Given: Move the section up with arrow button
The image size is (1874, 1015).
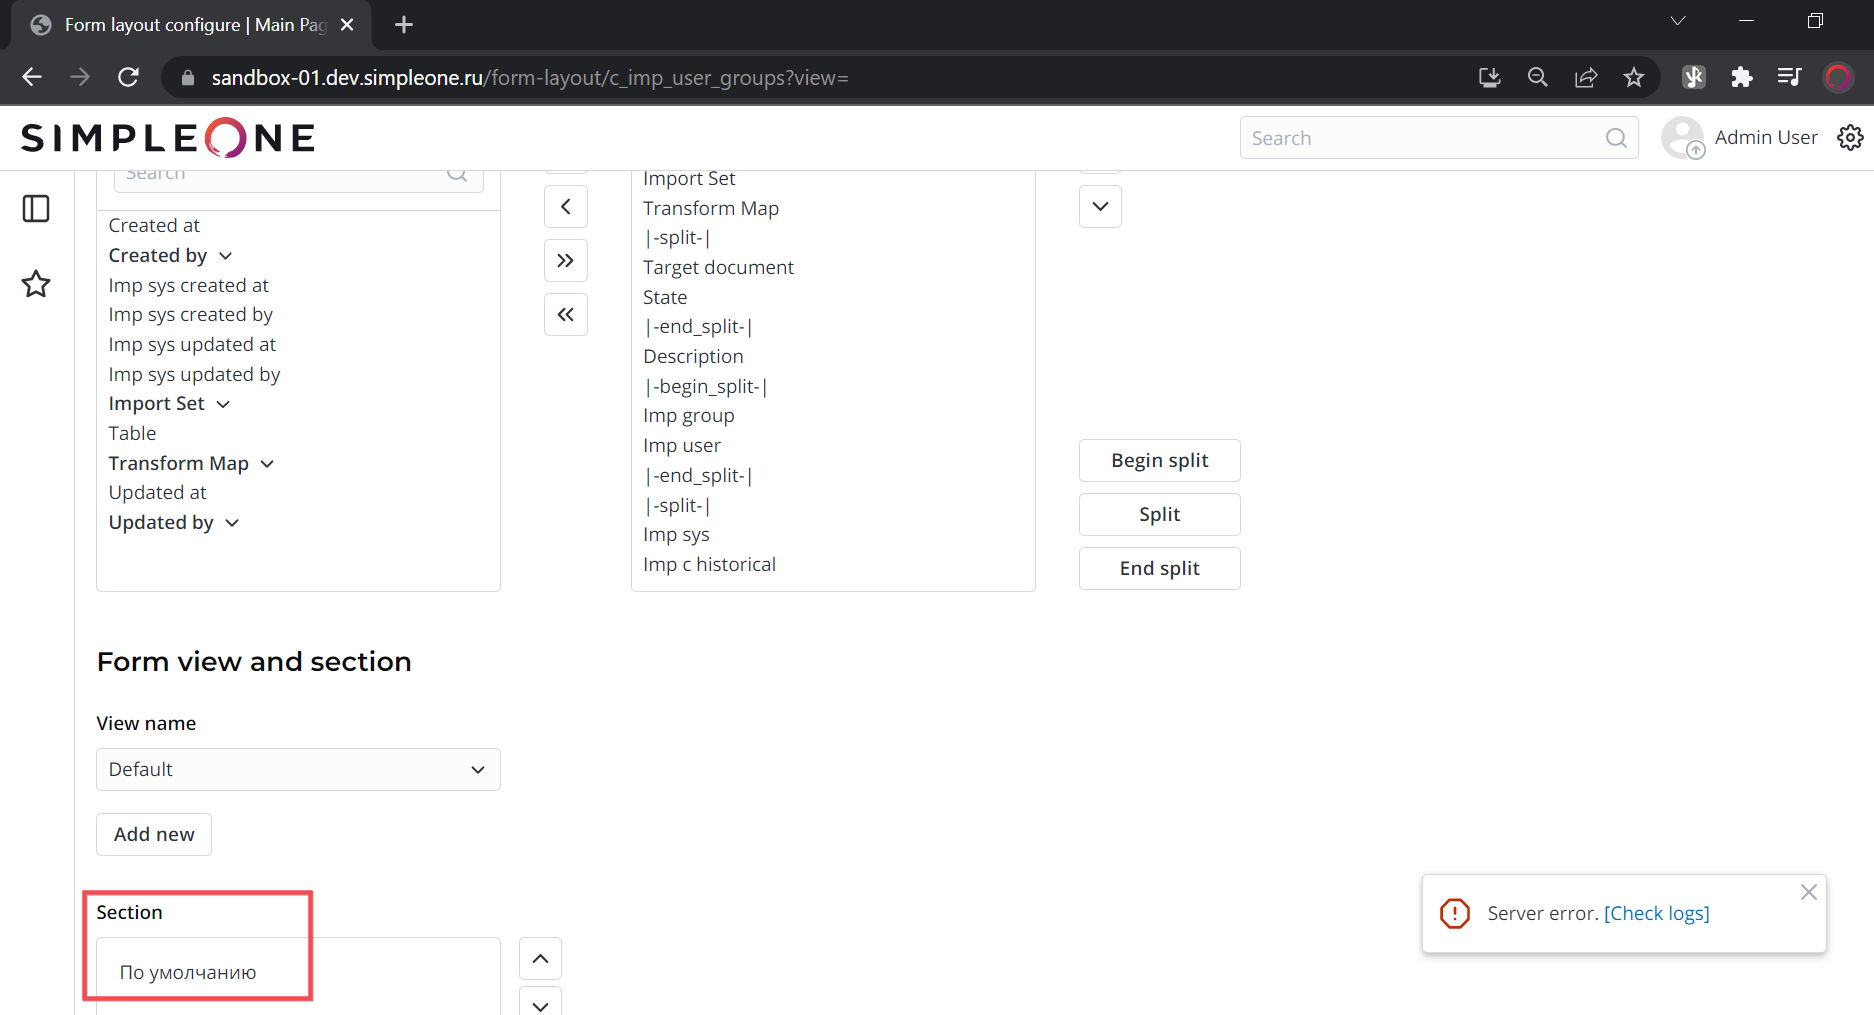Looking at the screenshot, I should (540, 959).
